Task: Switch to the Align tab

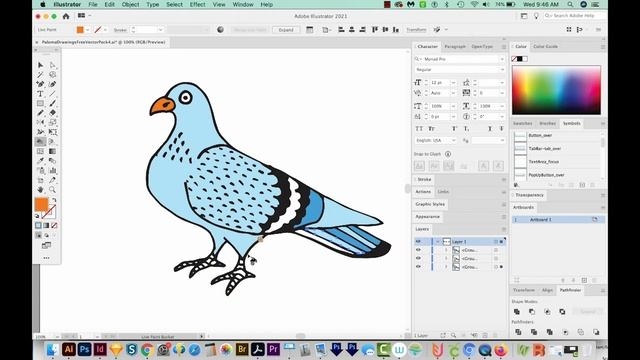Action: click(x=547, y=290)
